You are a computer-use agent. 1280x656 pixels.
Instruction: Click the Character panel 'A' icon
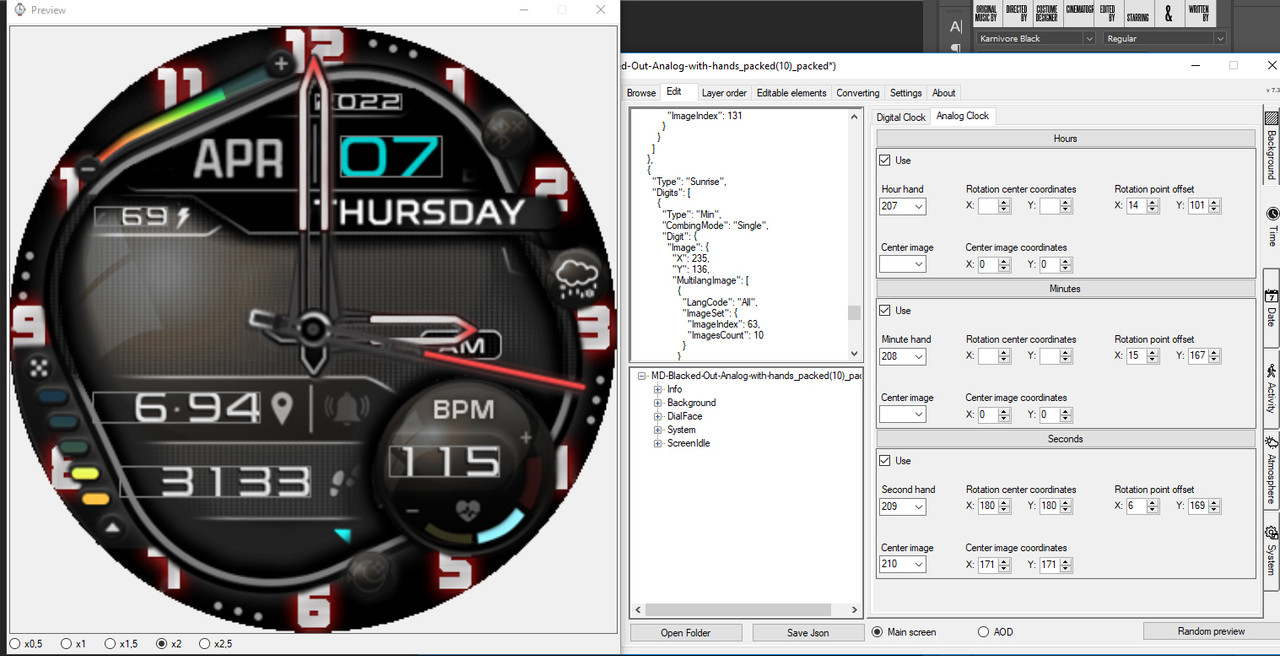pyautogui.click(x=955, y=26)
